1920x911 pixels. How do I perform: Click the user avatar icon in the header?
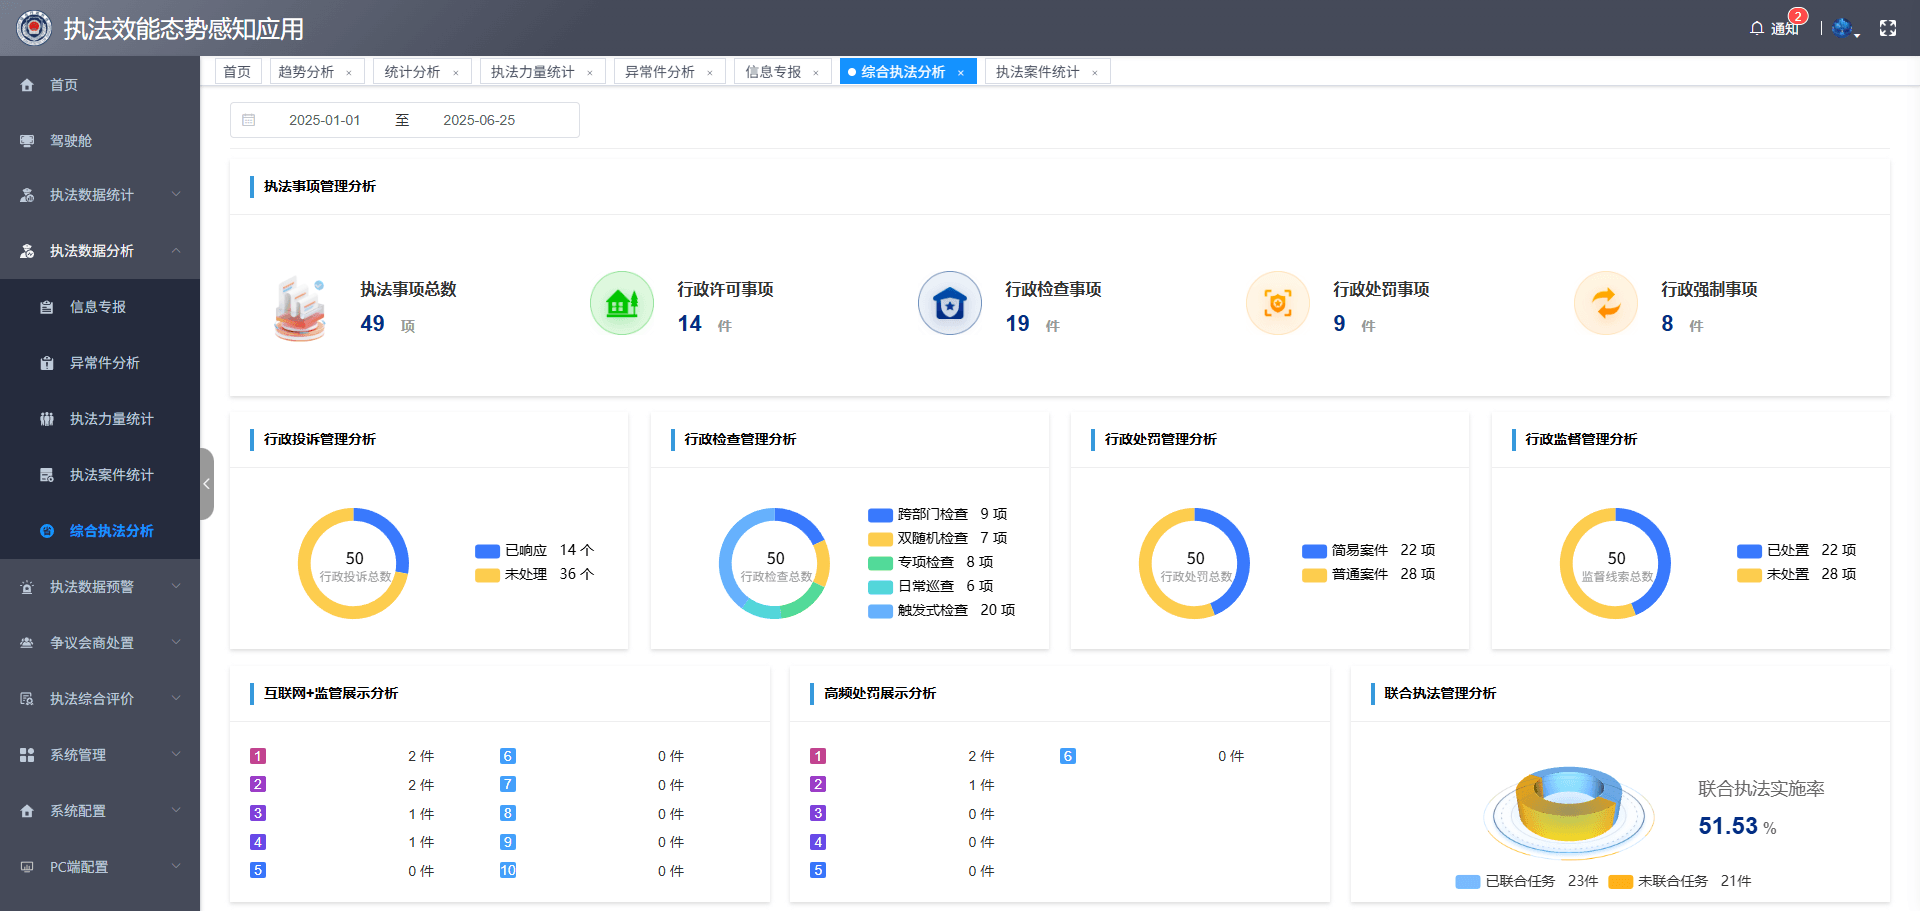[x=1840, y=28]
